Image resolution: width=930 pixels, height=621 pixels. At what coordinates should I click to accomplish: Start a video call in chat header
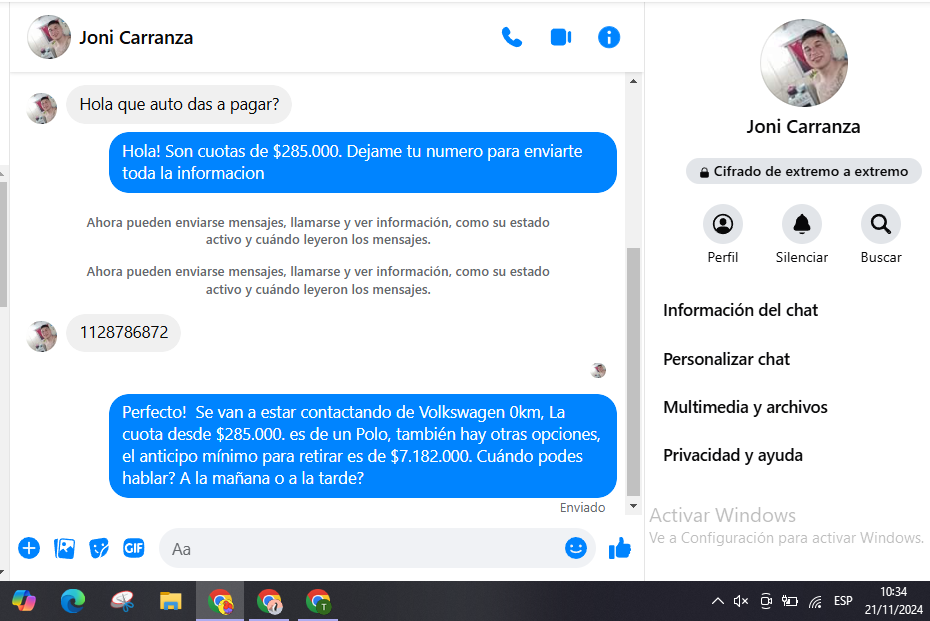pos(560,38)
